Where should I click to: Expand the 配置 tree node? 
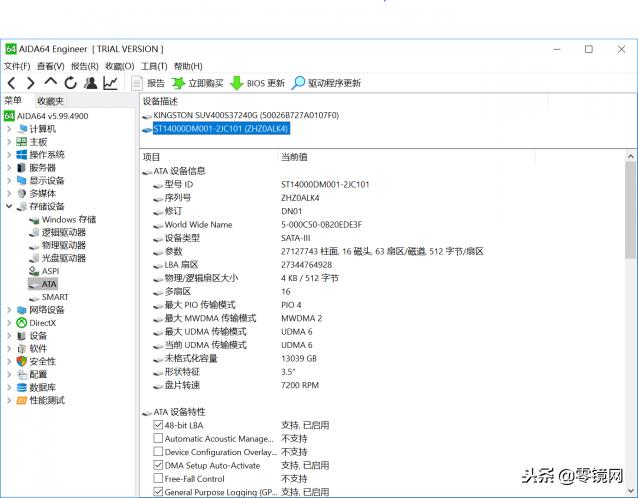tap(9, 374)
